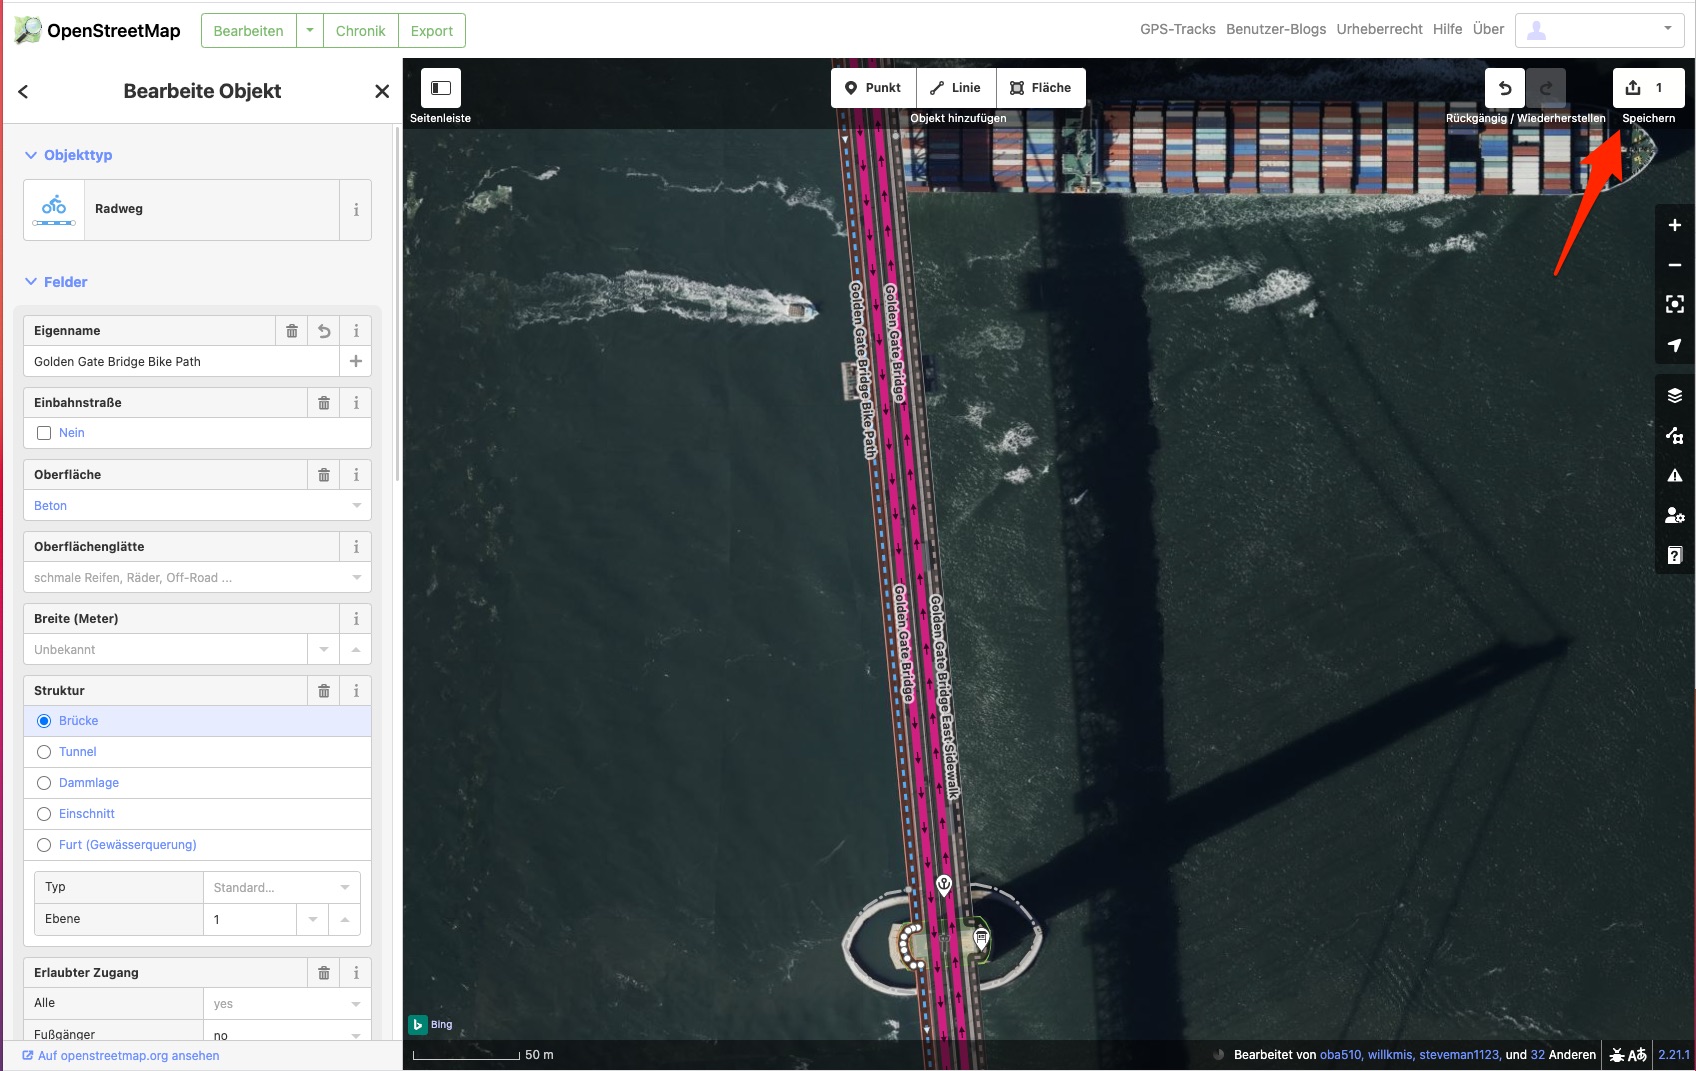Edit the Eigenname text field
The image size is (1696, 1071).
click(181, 361)
